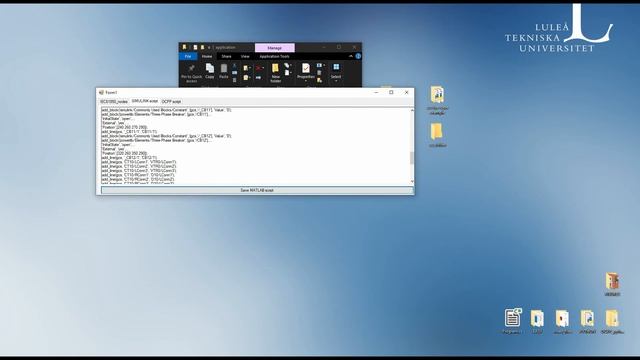Viewport: 640px width, 360px height.
Task: Switch to the Home ribbon tab
Action: pyautogui.click(x=207, y=56)
